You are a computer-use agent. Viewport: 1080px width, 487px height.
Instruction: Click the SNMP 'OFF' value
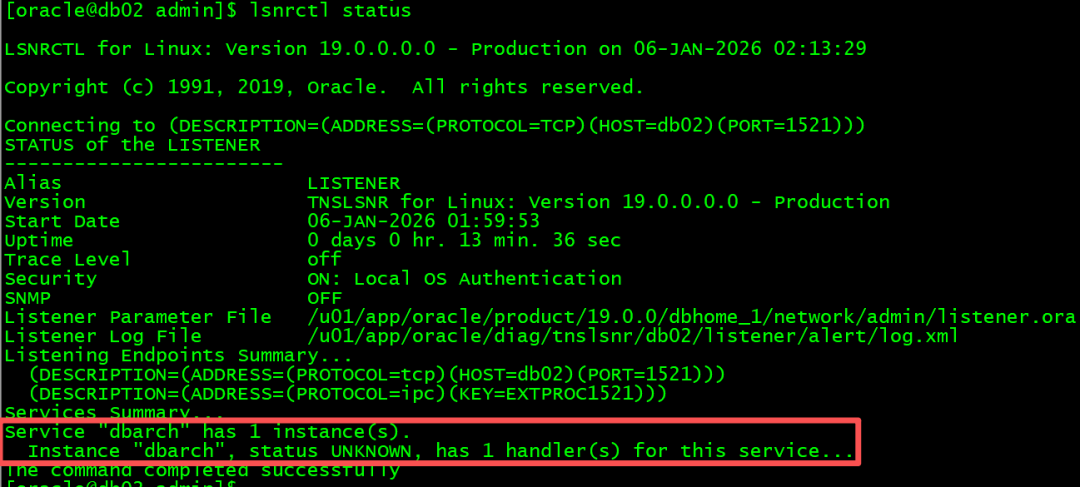324,298
